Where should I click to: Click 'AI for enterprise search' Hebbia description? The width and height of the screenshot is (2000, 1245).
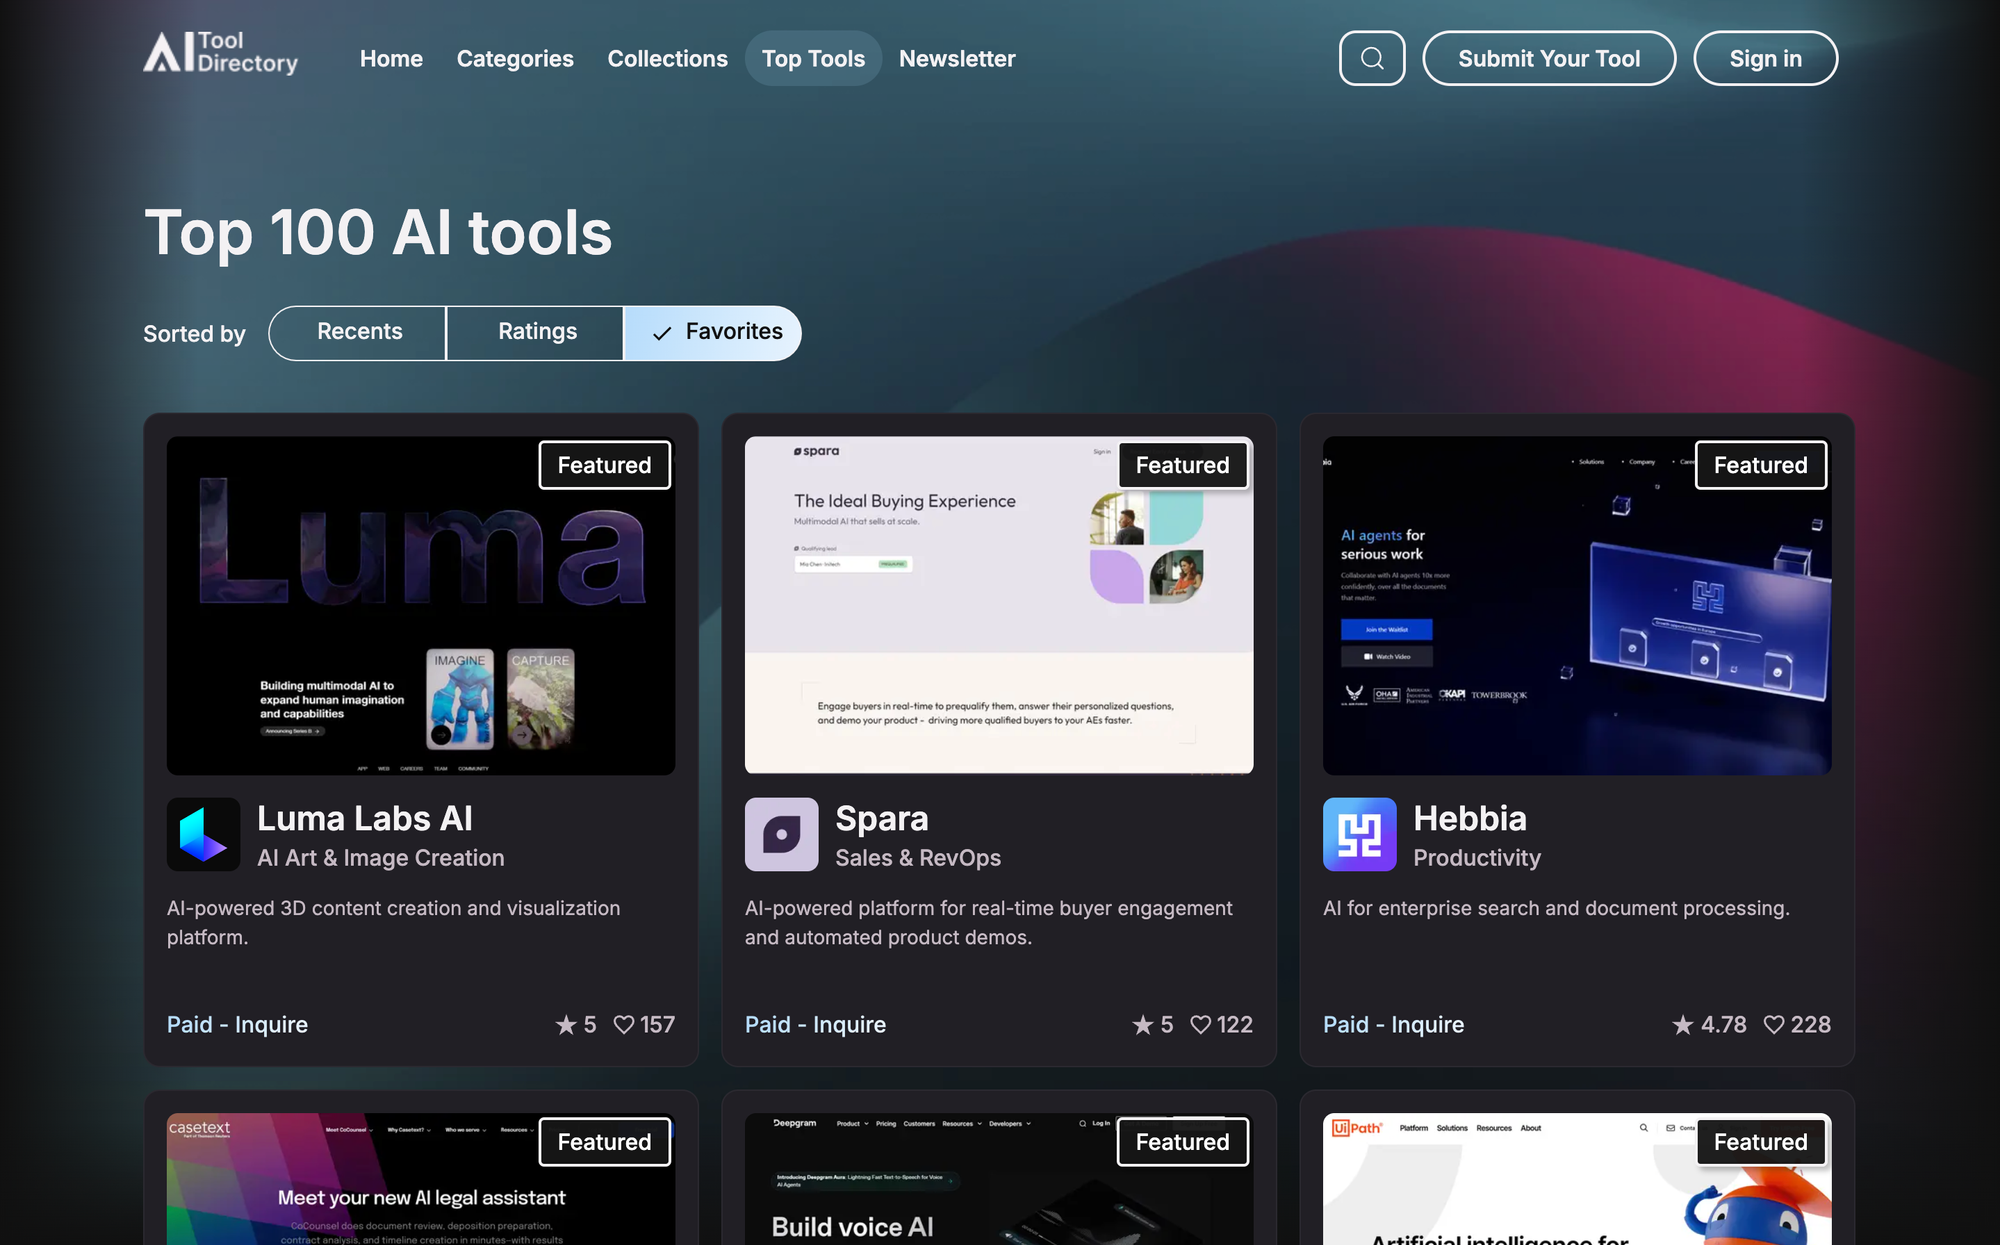tap(1556, 908)
